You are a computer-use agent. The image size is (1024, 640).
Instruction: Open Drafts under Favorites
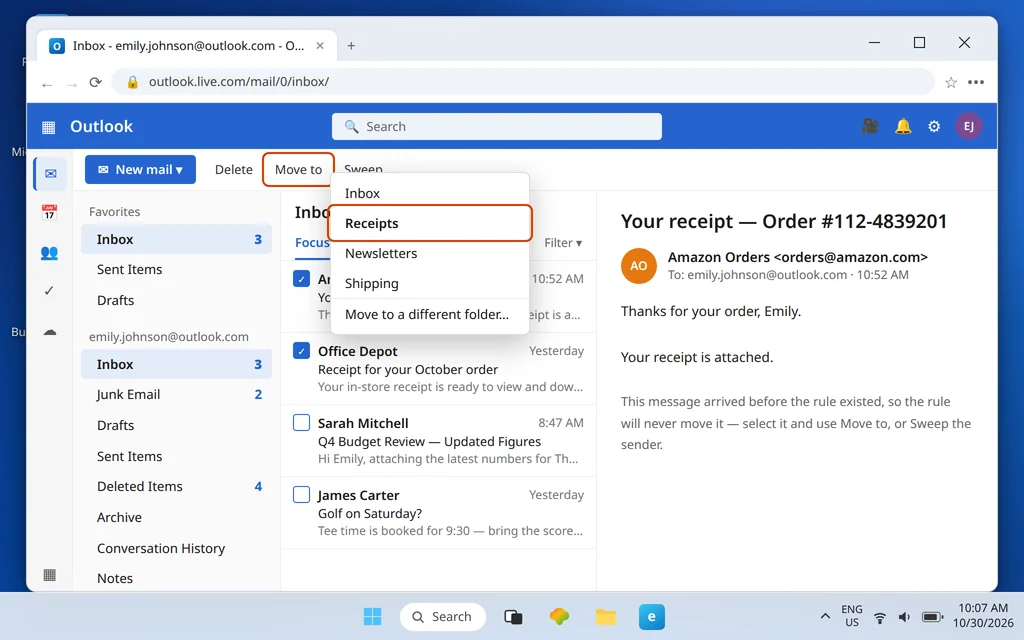[x=176, y=300]
